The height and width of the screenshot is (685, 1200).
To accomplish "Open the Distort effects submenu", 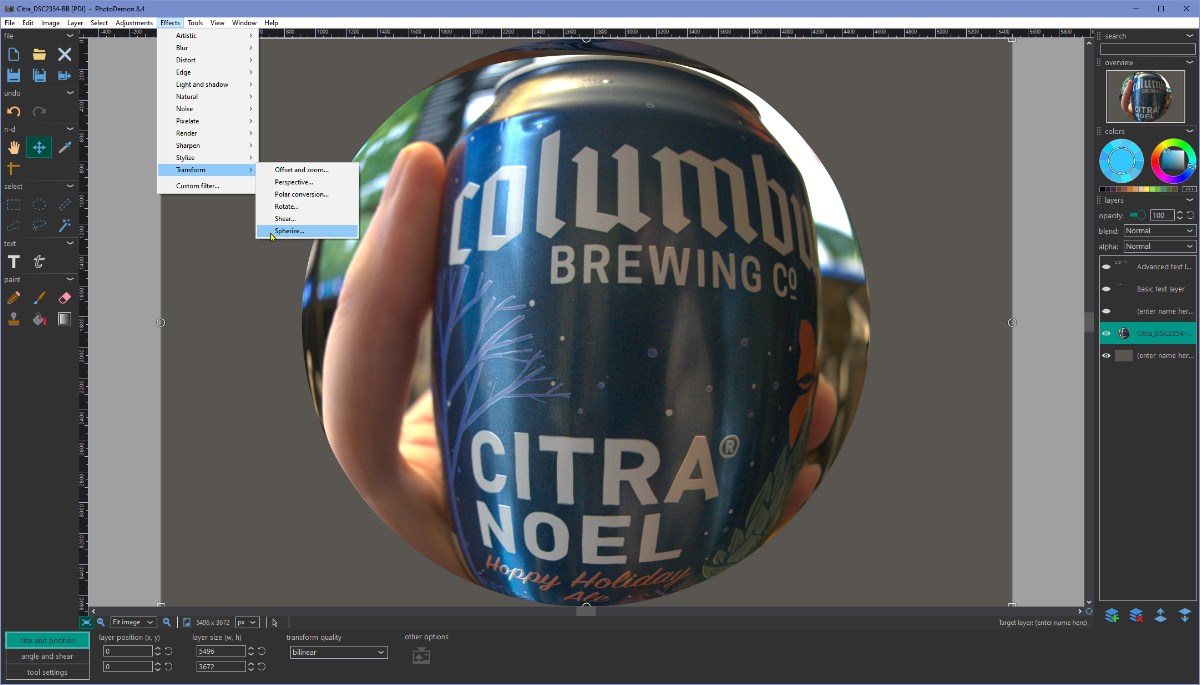I will 208,60.
